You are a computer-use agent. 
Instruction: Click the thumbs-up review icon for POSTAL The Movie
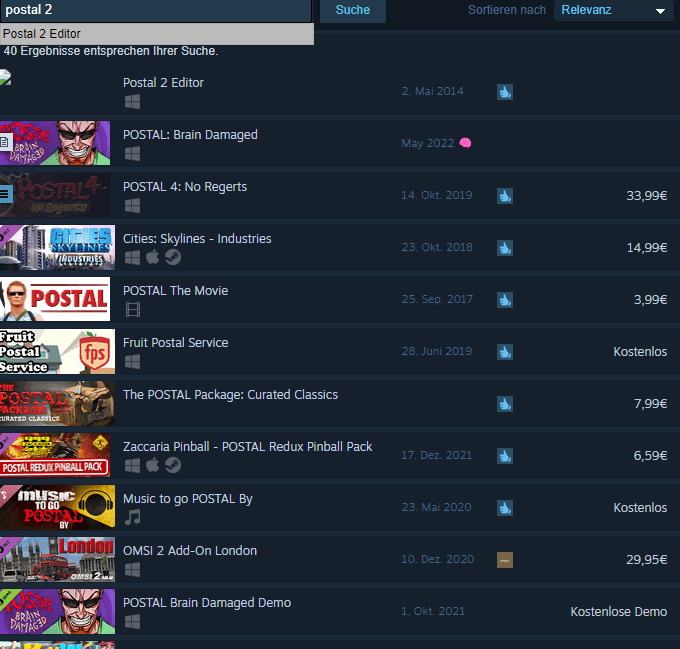coord(505,300)
